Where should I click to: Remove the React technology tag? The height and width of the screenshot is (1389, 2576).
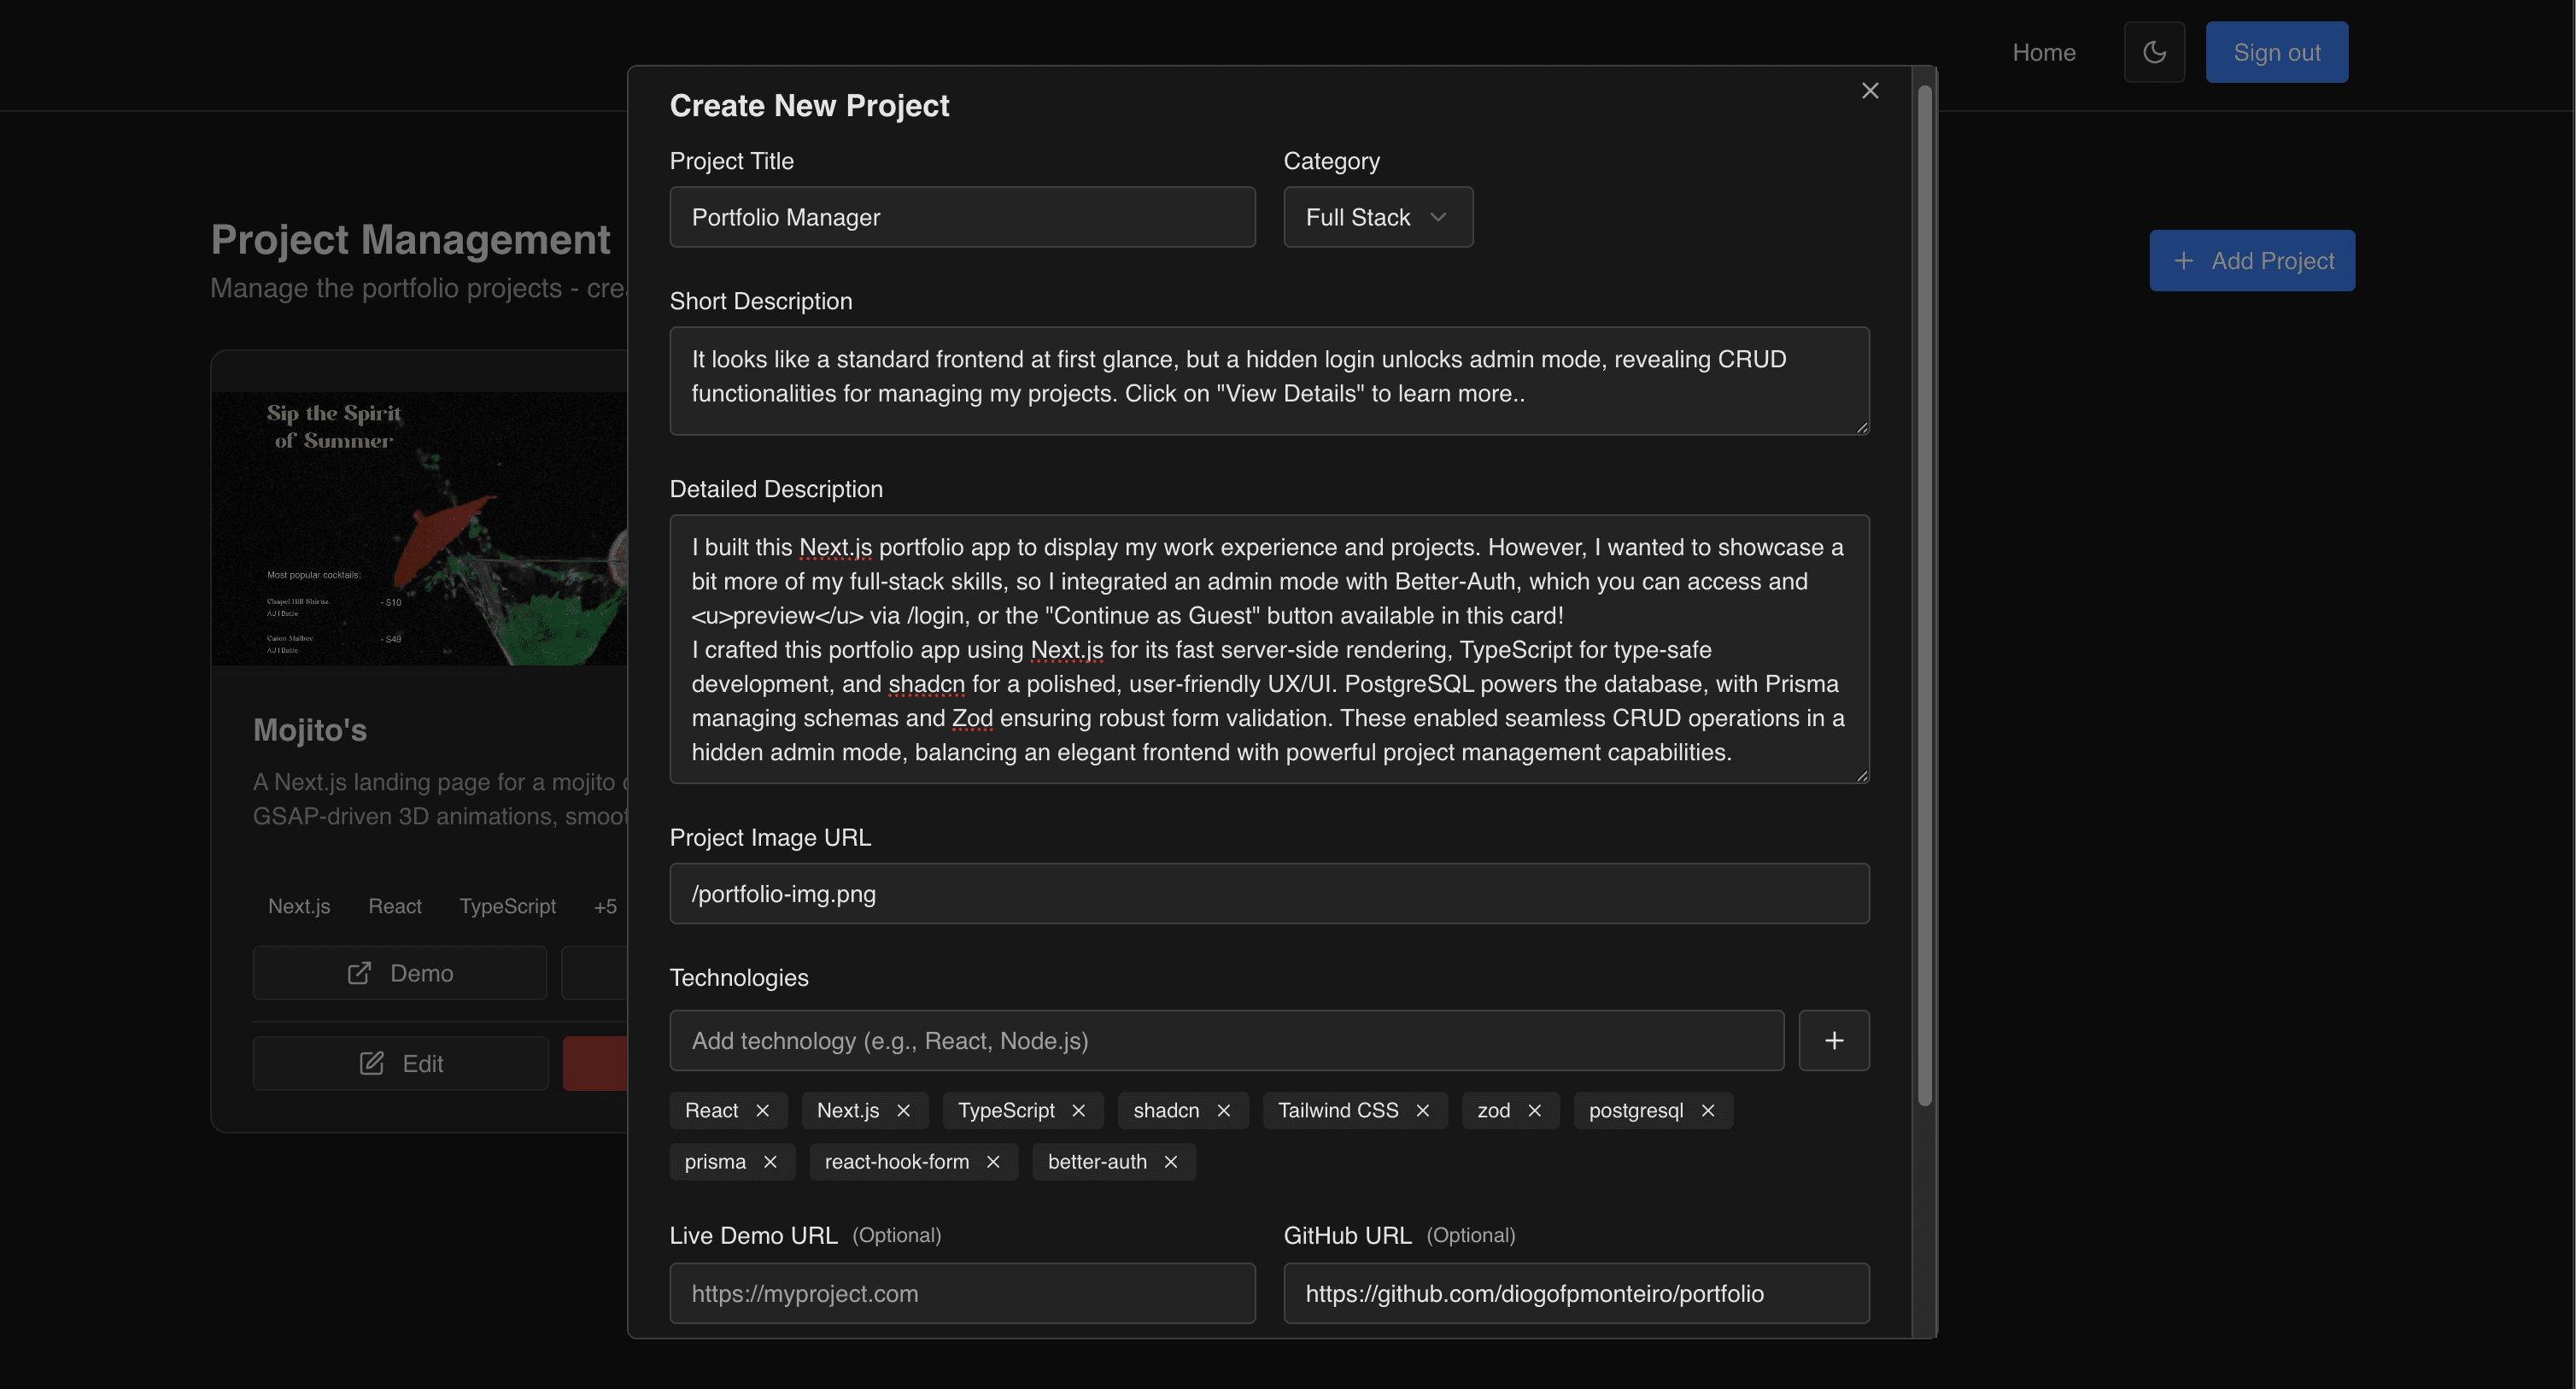[762, 1110]
